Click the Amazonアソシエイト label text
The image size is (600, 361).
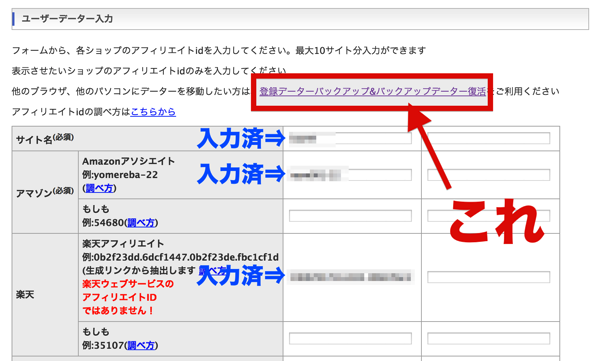128,161
